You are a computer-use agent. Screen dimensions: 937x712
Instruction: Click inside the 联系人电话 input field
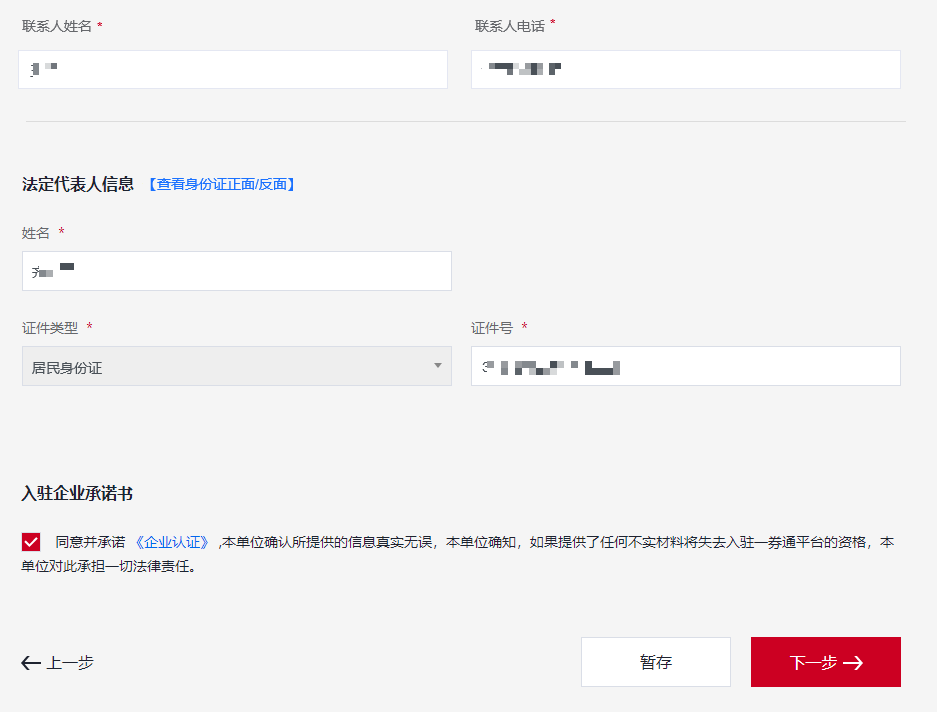point(686,69)
